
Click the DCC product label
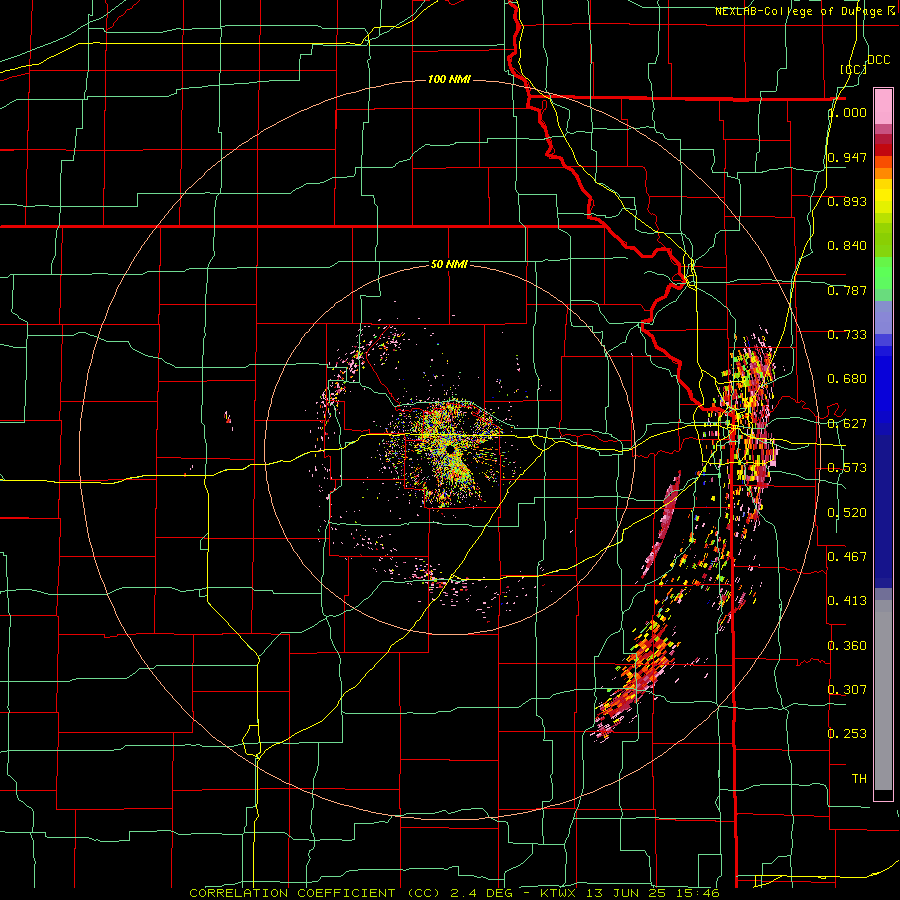point(879,60)
